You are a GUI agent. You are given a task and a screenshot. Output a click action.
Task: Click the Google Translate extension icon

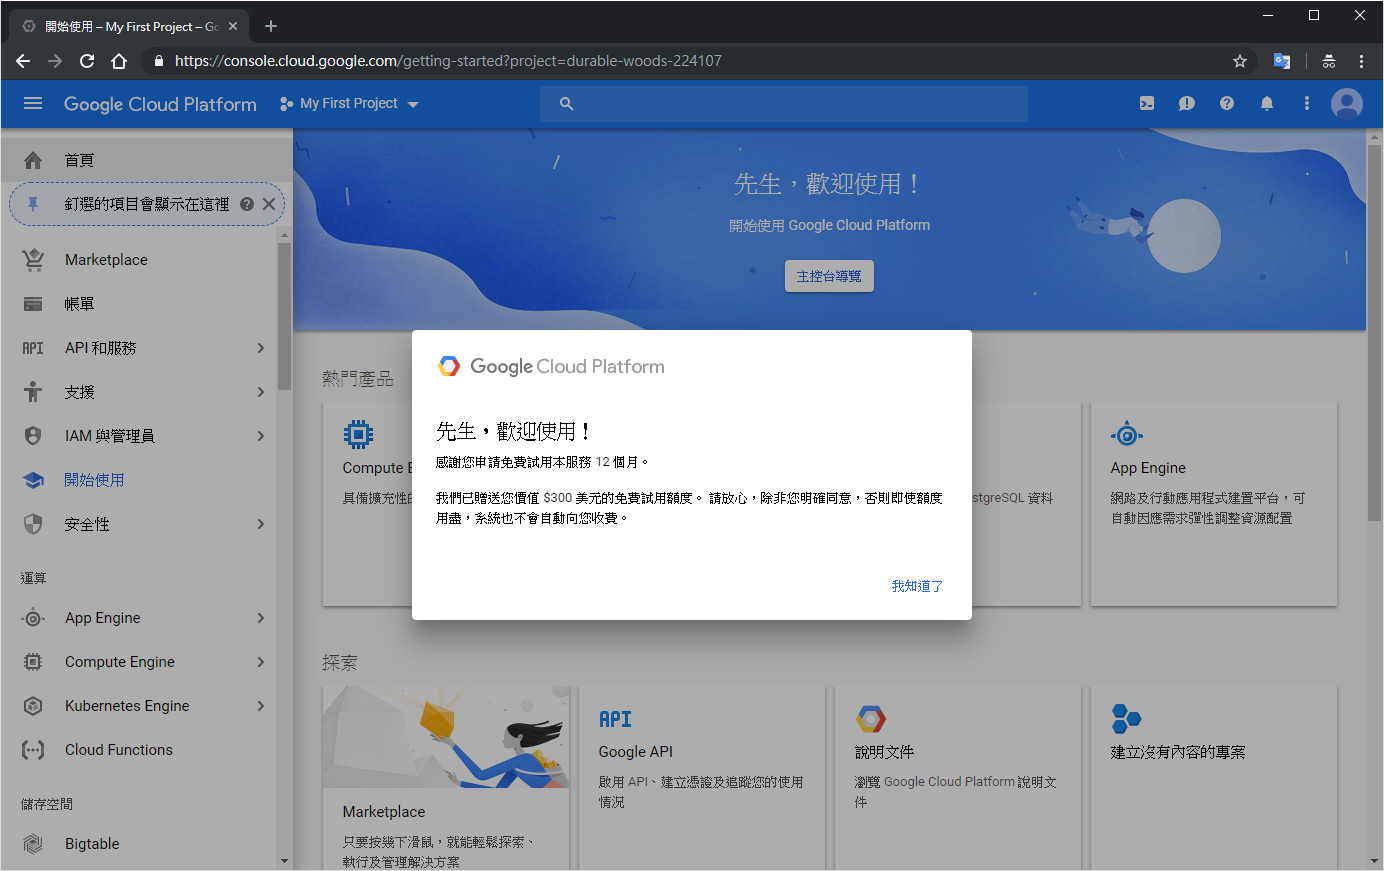(1282, 61)
